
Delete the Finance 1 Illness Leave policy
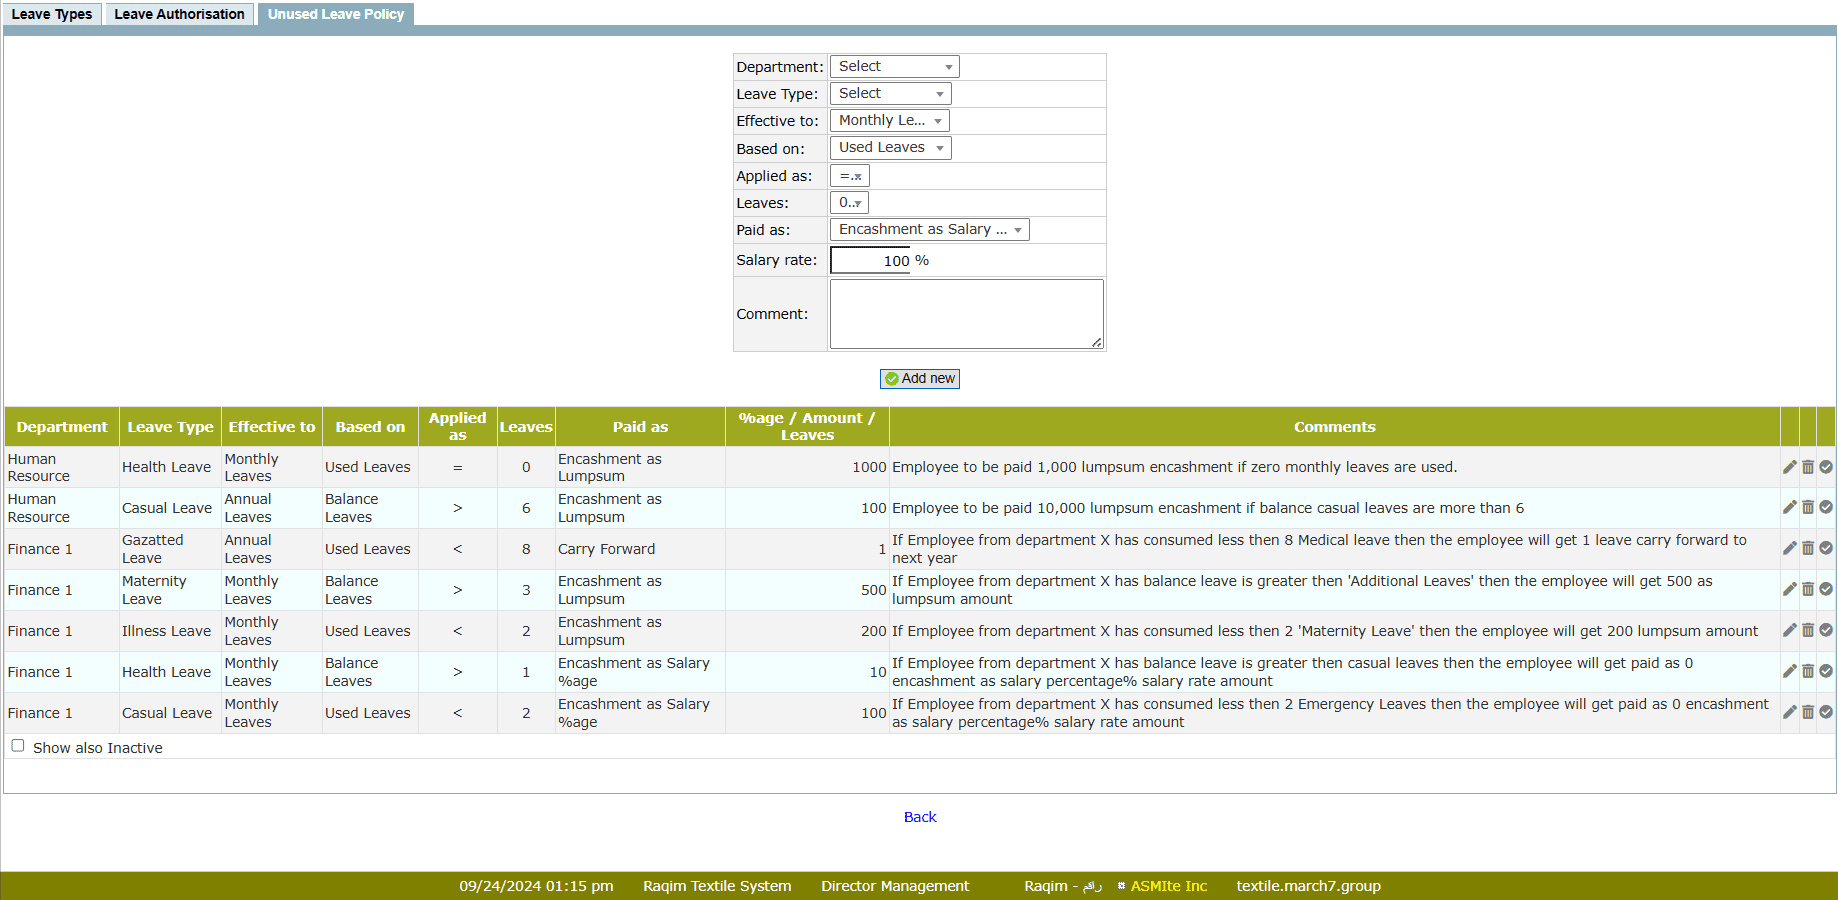1808,631
